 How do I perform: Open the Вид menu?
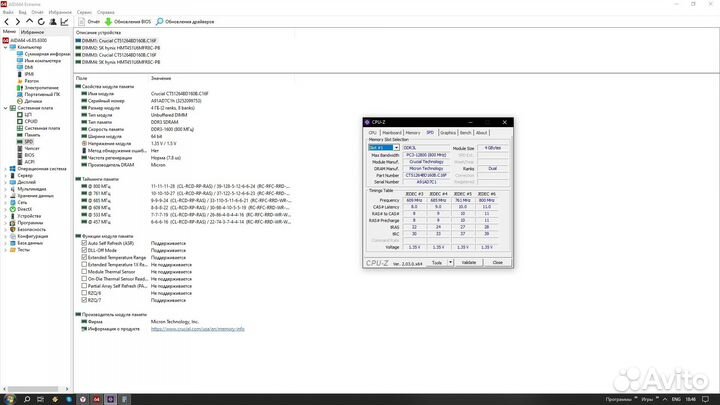(22, 12)
